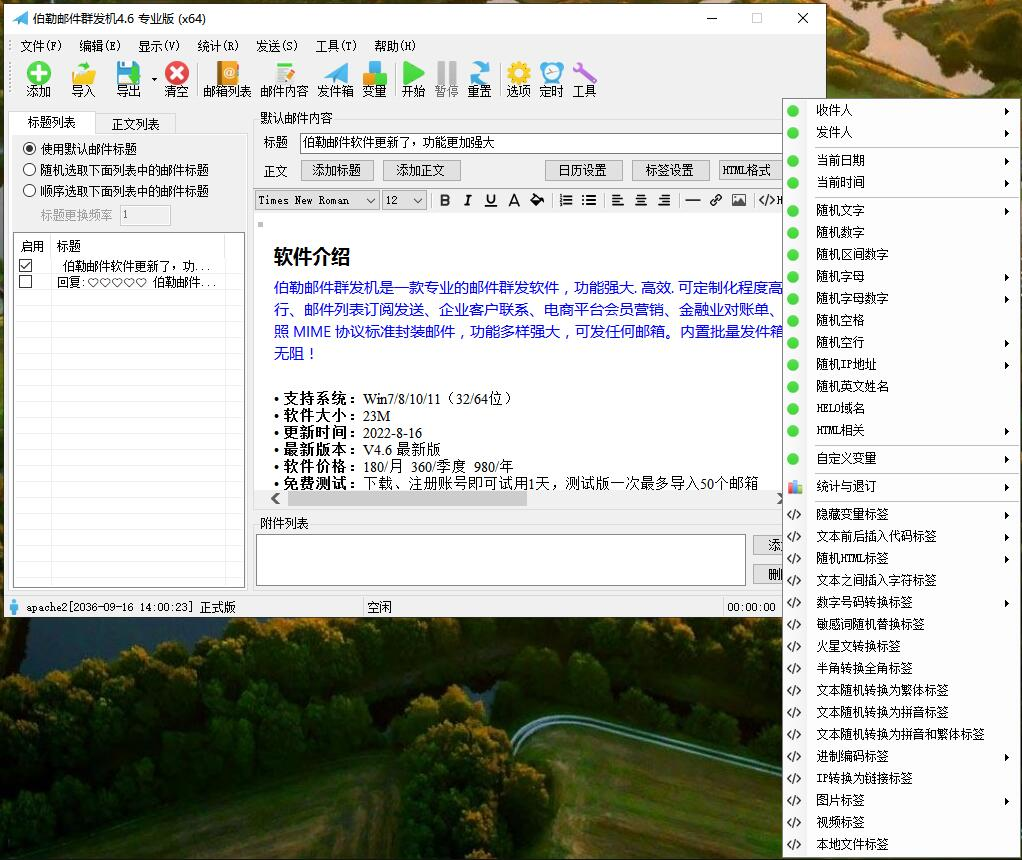Click the 变量 blocks icon in the toolbar
Screen dimensions: 1022x860
375,73
